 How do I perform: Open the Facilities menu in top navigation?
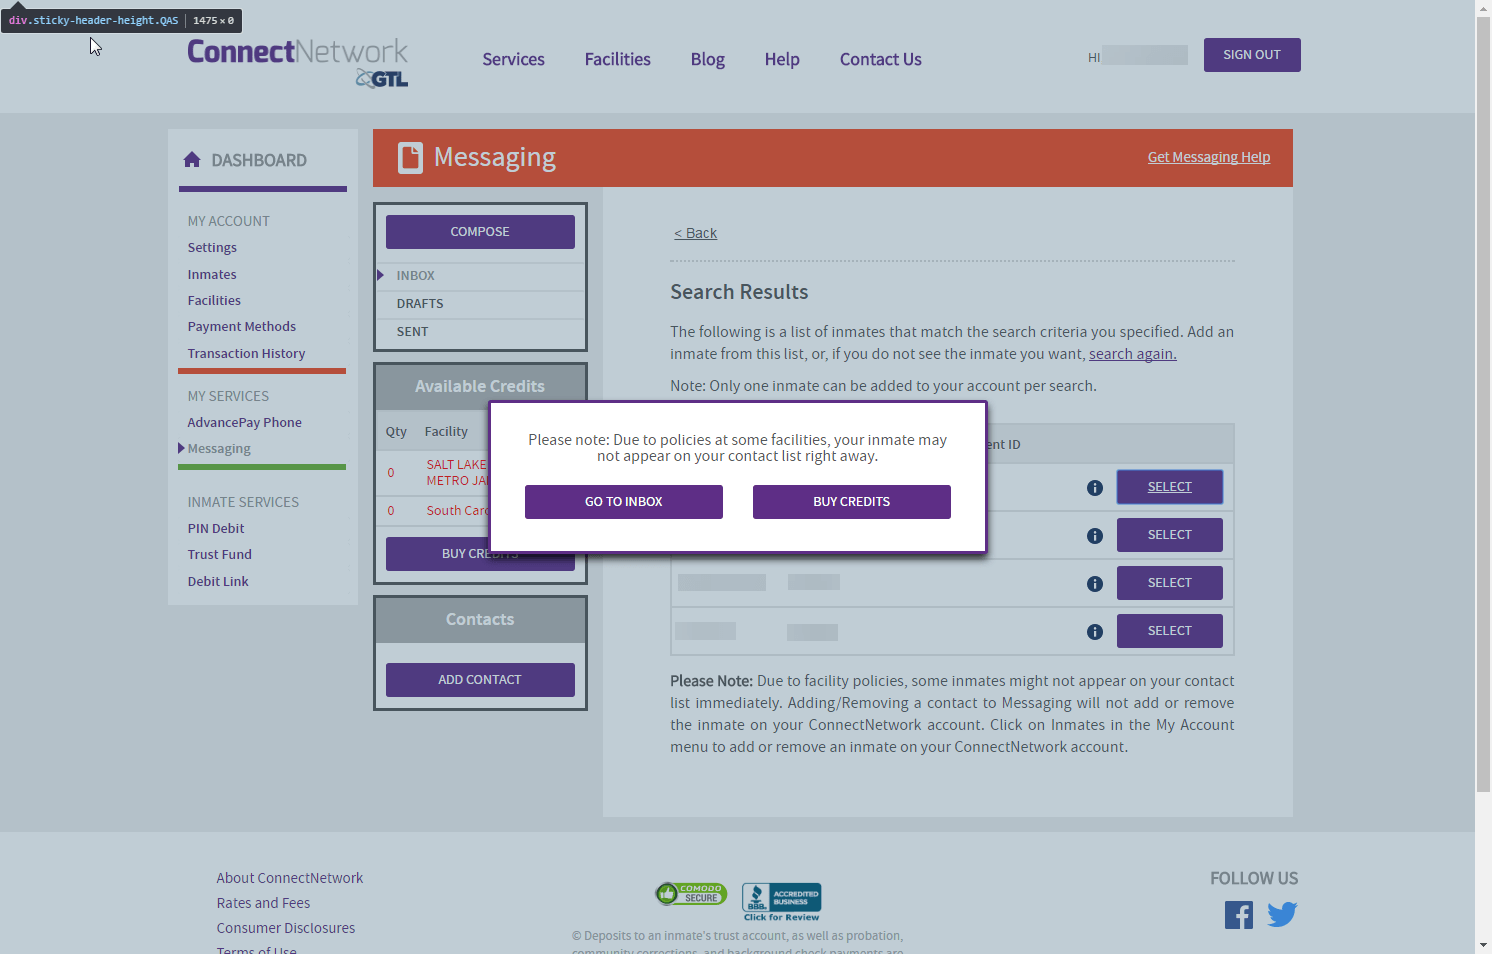click(618, 60)
